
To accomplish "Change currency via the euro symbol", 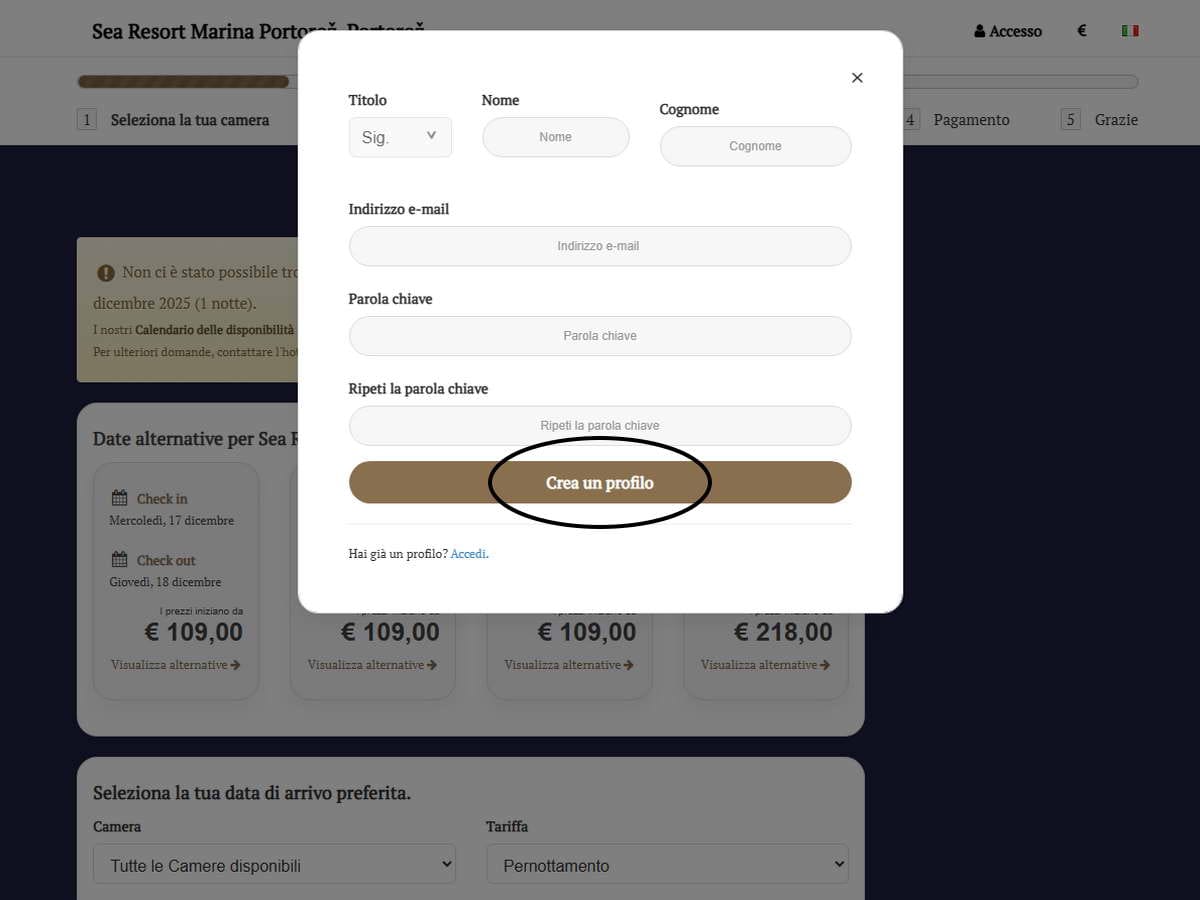I will [1081, 31].
